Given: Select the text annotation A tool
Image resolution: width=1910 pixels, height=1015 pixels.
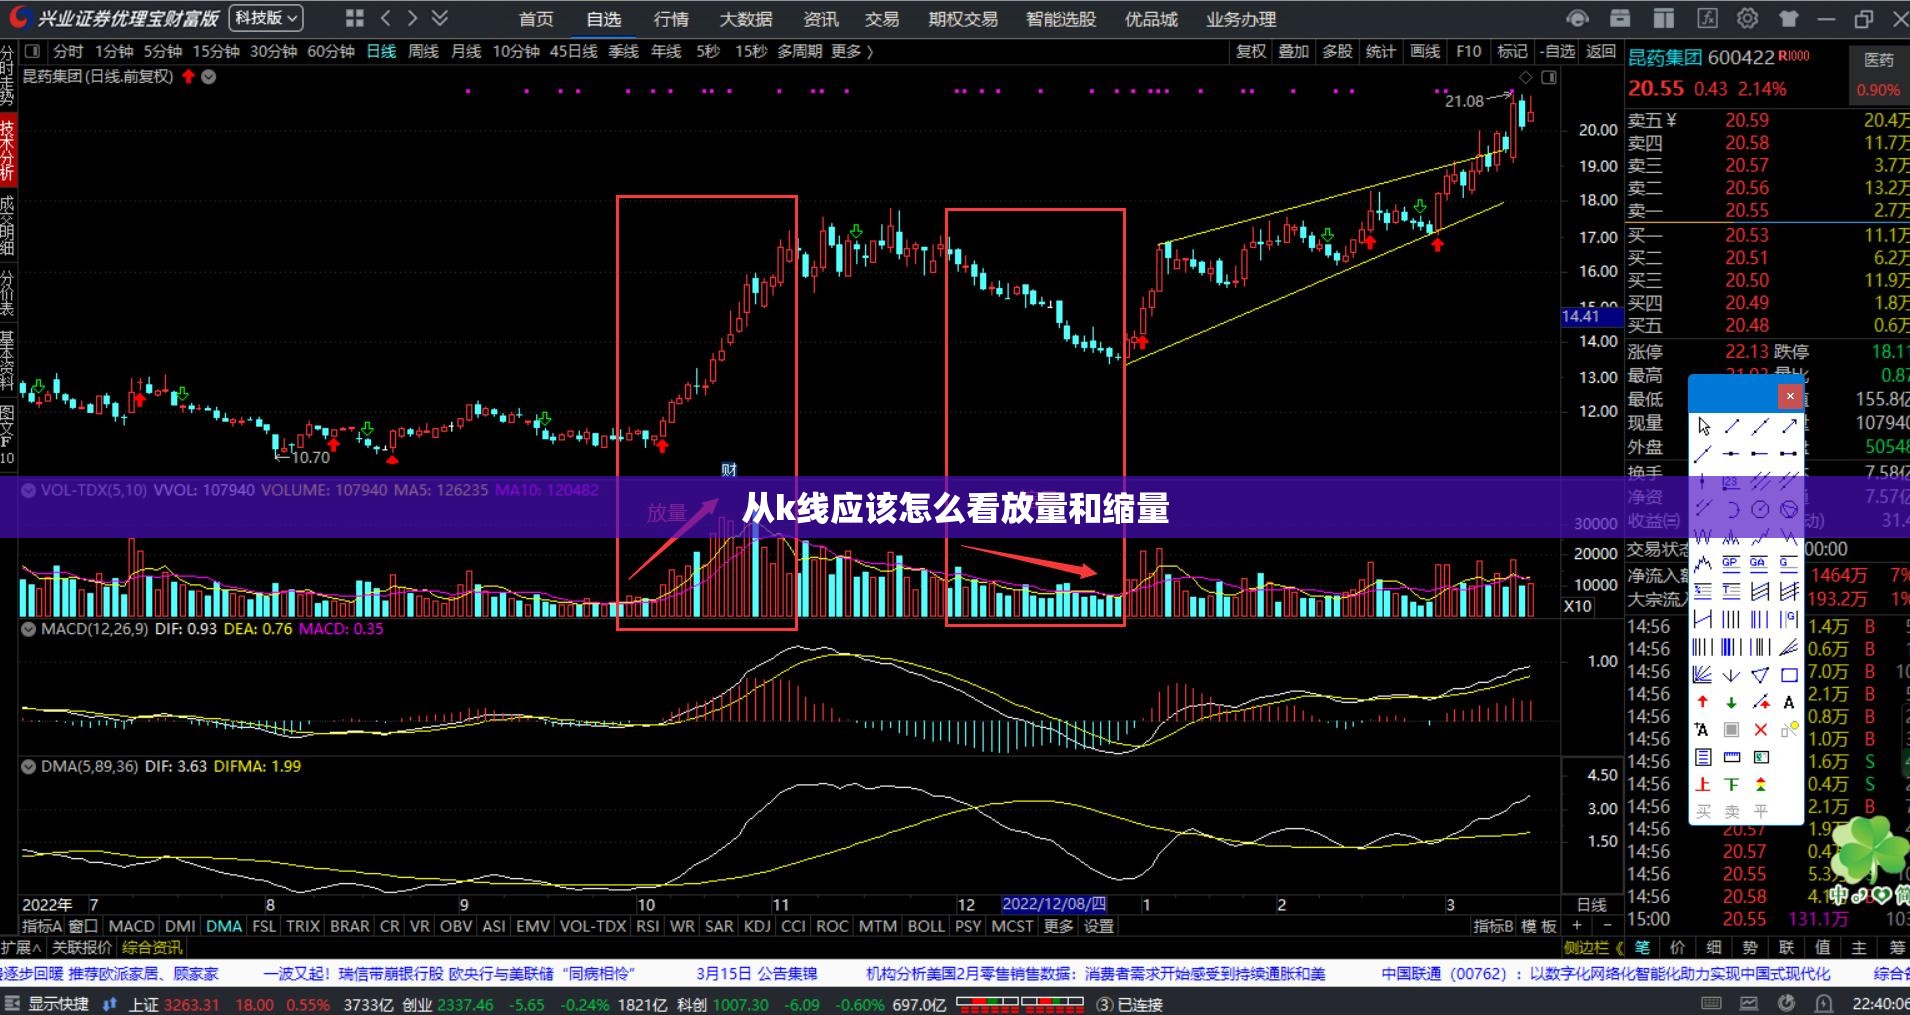Looking at the screenshot, I should coord(1789,702).
